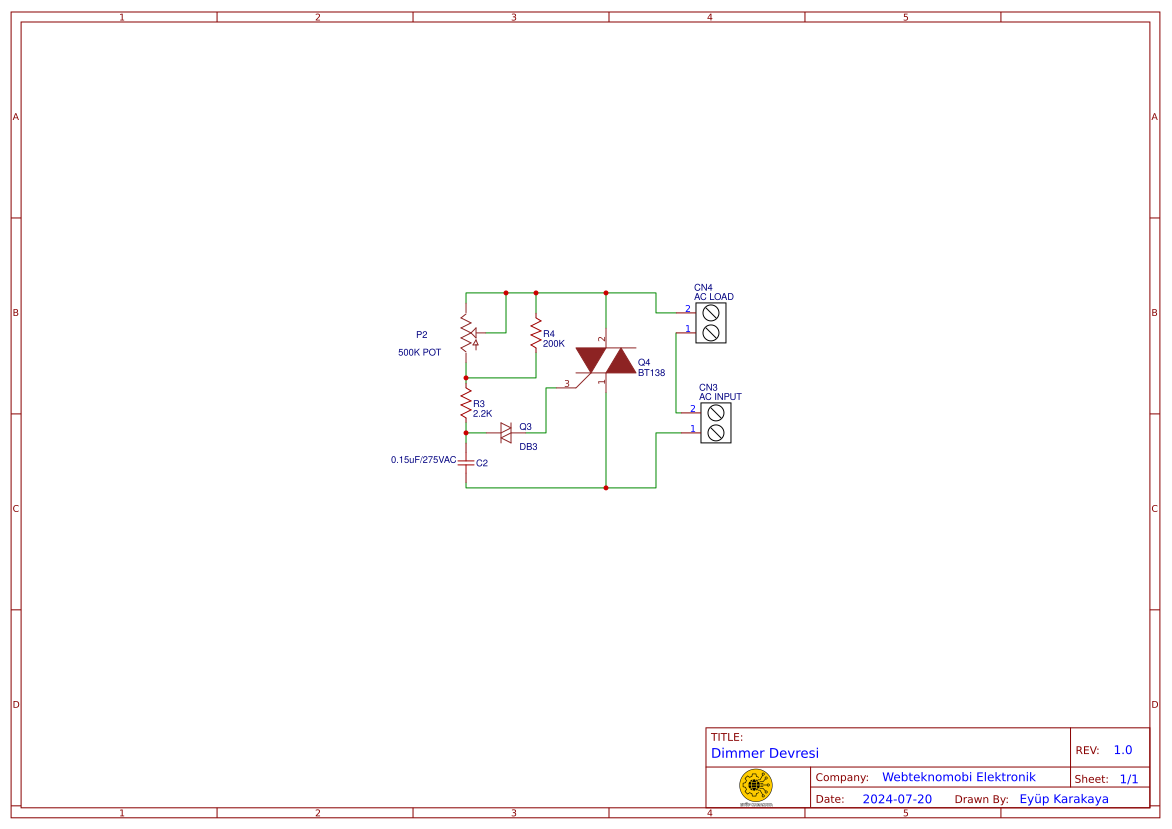Click the DB3 diac symbol Q3
This screenshot has height=829, width=1172.
tap(505, 430)
